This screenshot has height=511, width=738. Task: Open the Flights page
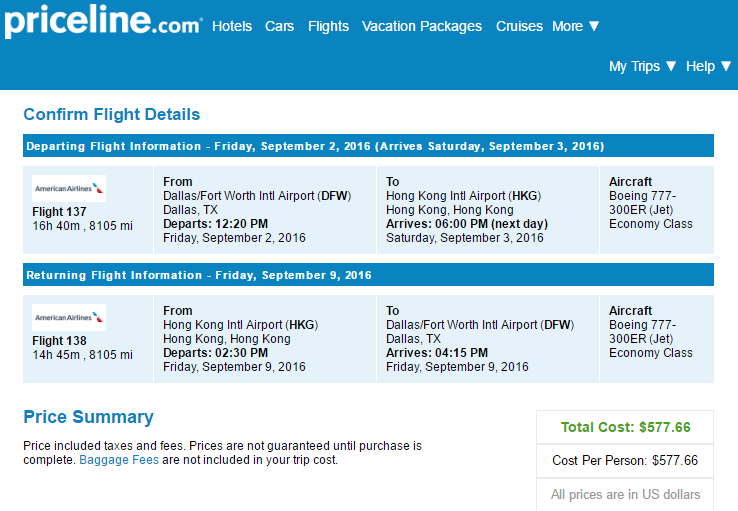329,26
